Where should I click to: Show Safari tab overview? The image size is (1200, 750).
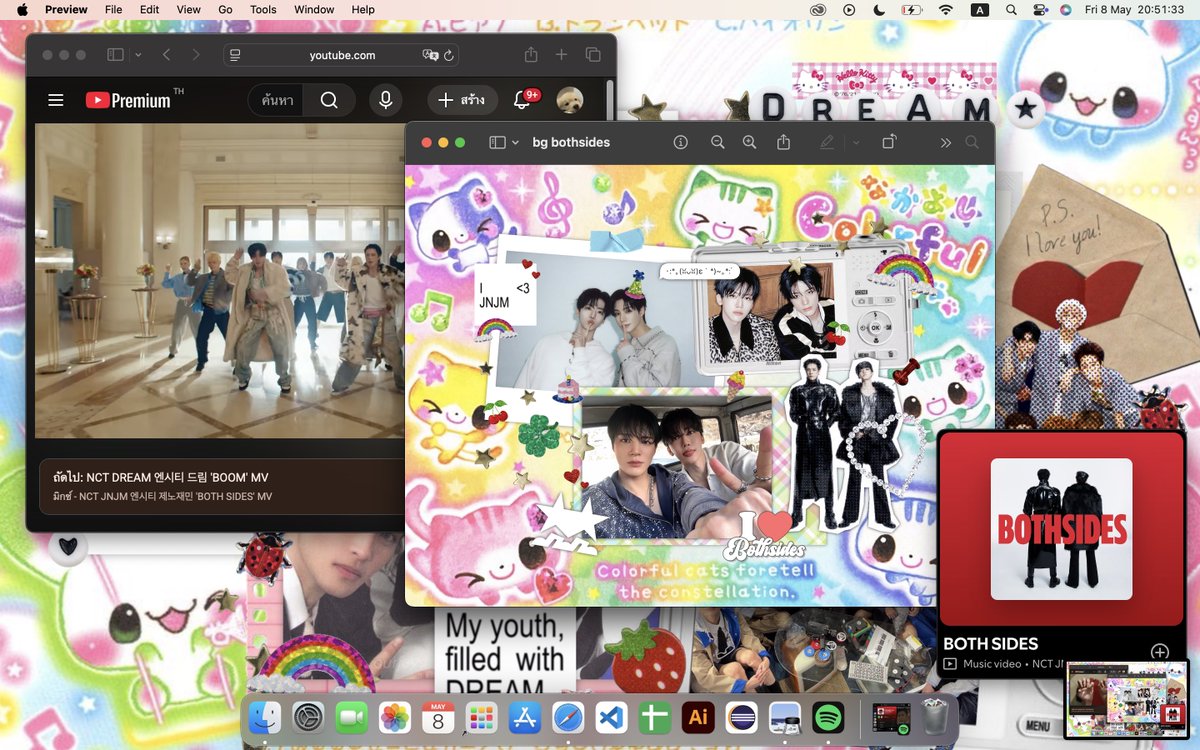tap(593, 55)
